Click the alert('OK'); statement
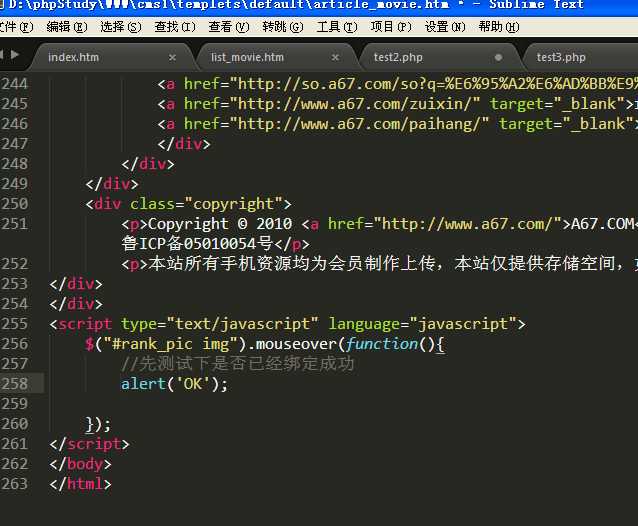The image size is (638, 526). [175, 384]
